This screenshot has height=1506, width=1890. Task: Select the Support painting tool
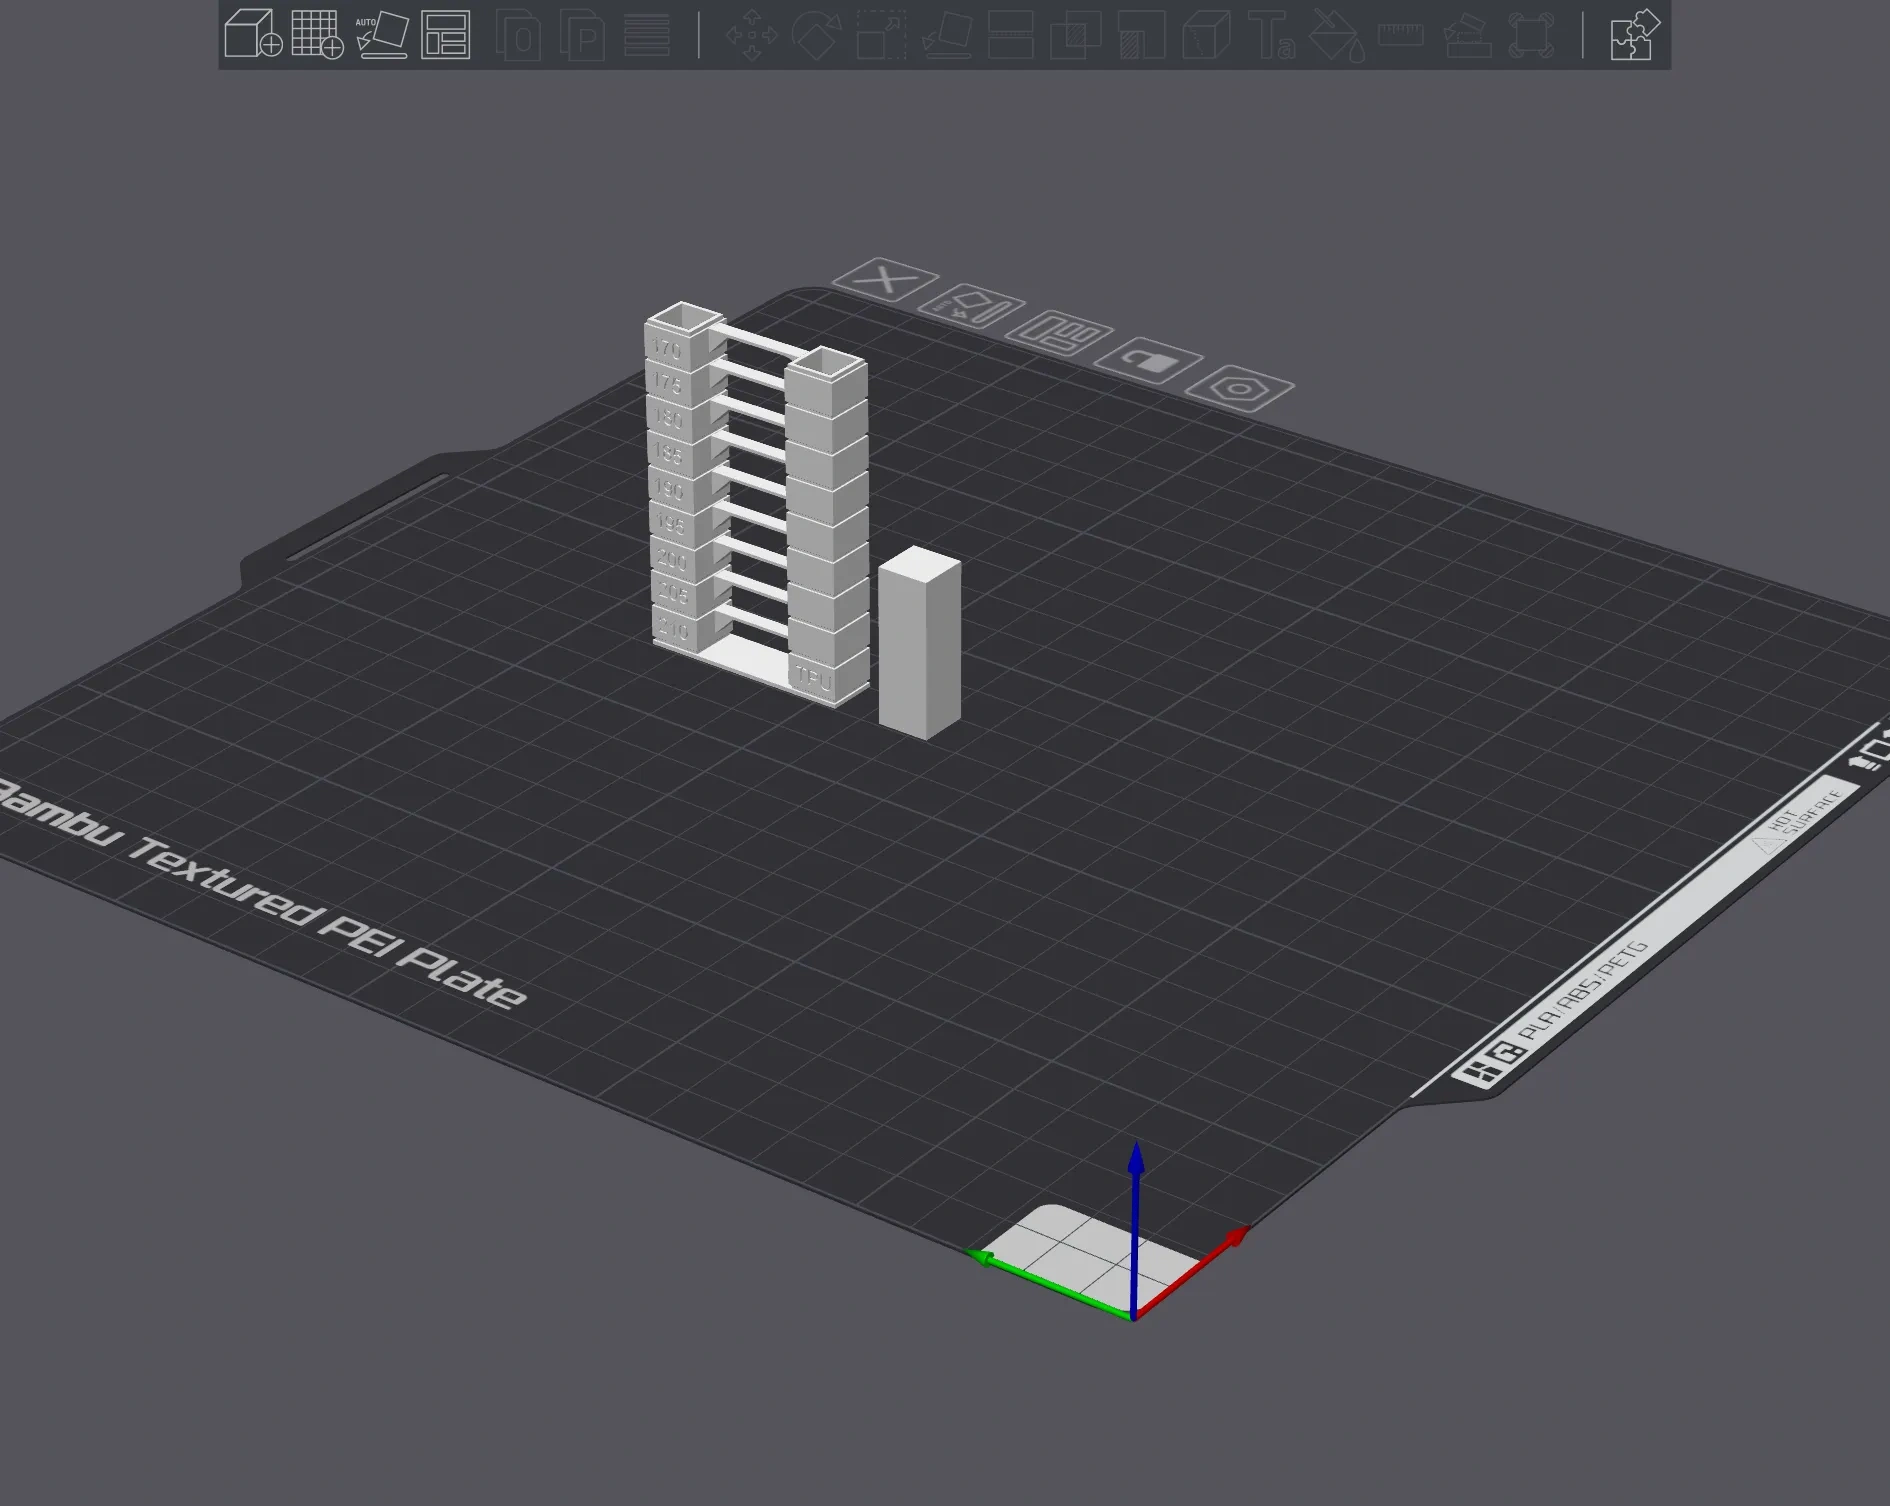1141,34
